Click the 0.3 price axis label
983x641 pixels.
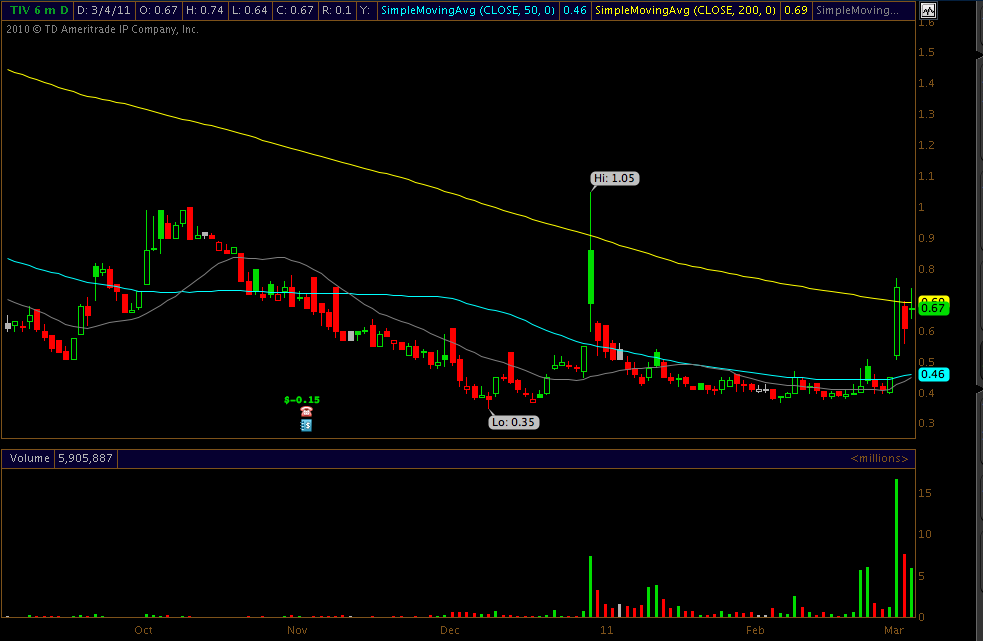pos(926,423)
